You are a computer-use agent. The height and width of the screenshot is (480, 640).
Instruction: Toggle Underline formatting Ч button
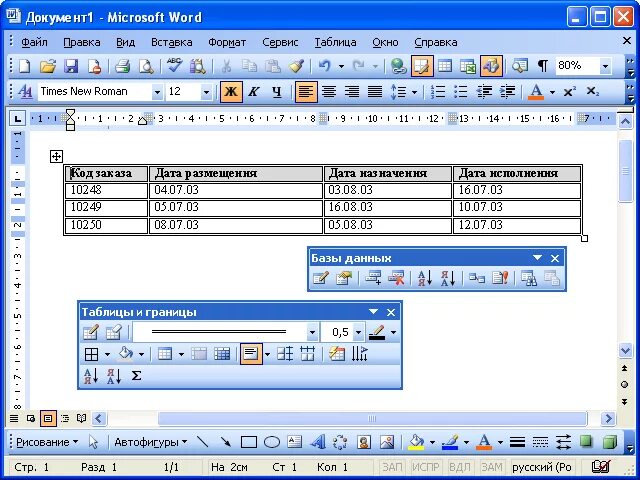click(277, 91)
